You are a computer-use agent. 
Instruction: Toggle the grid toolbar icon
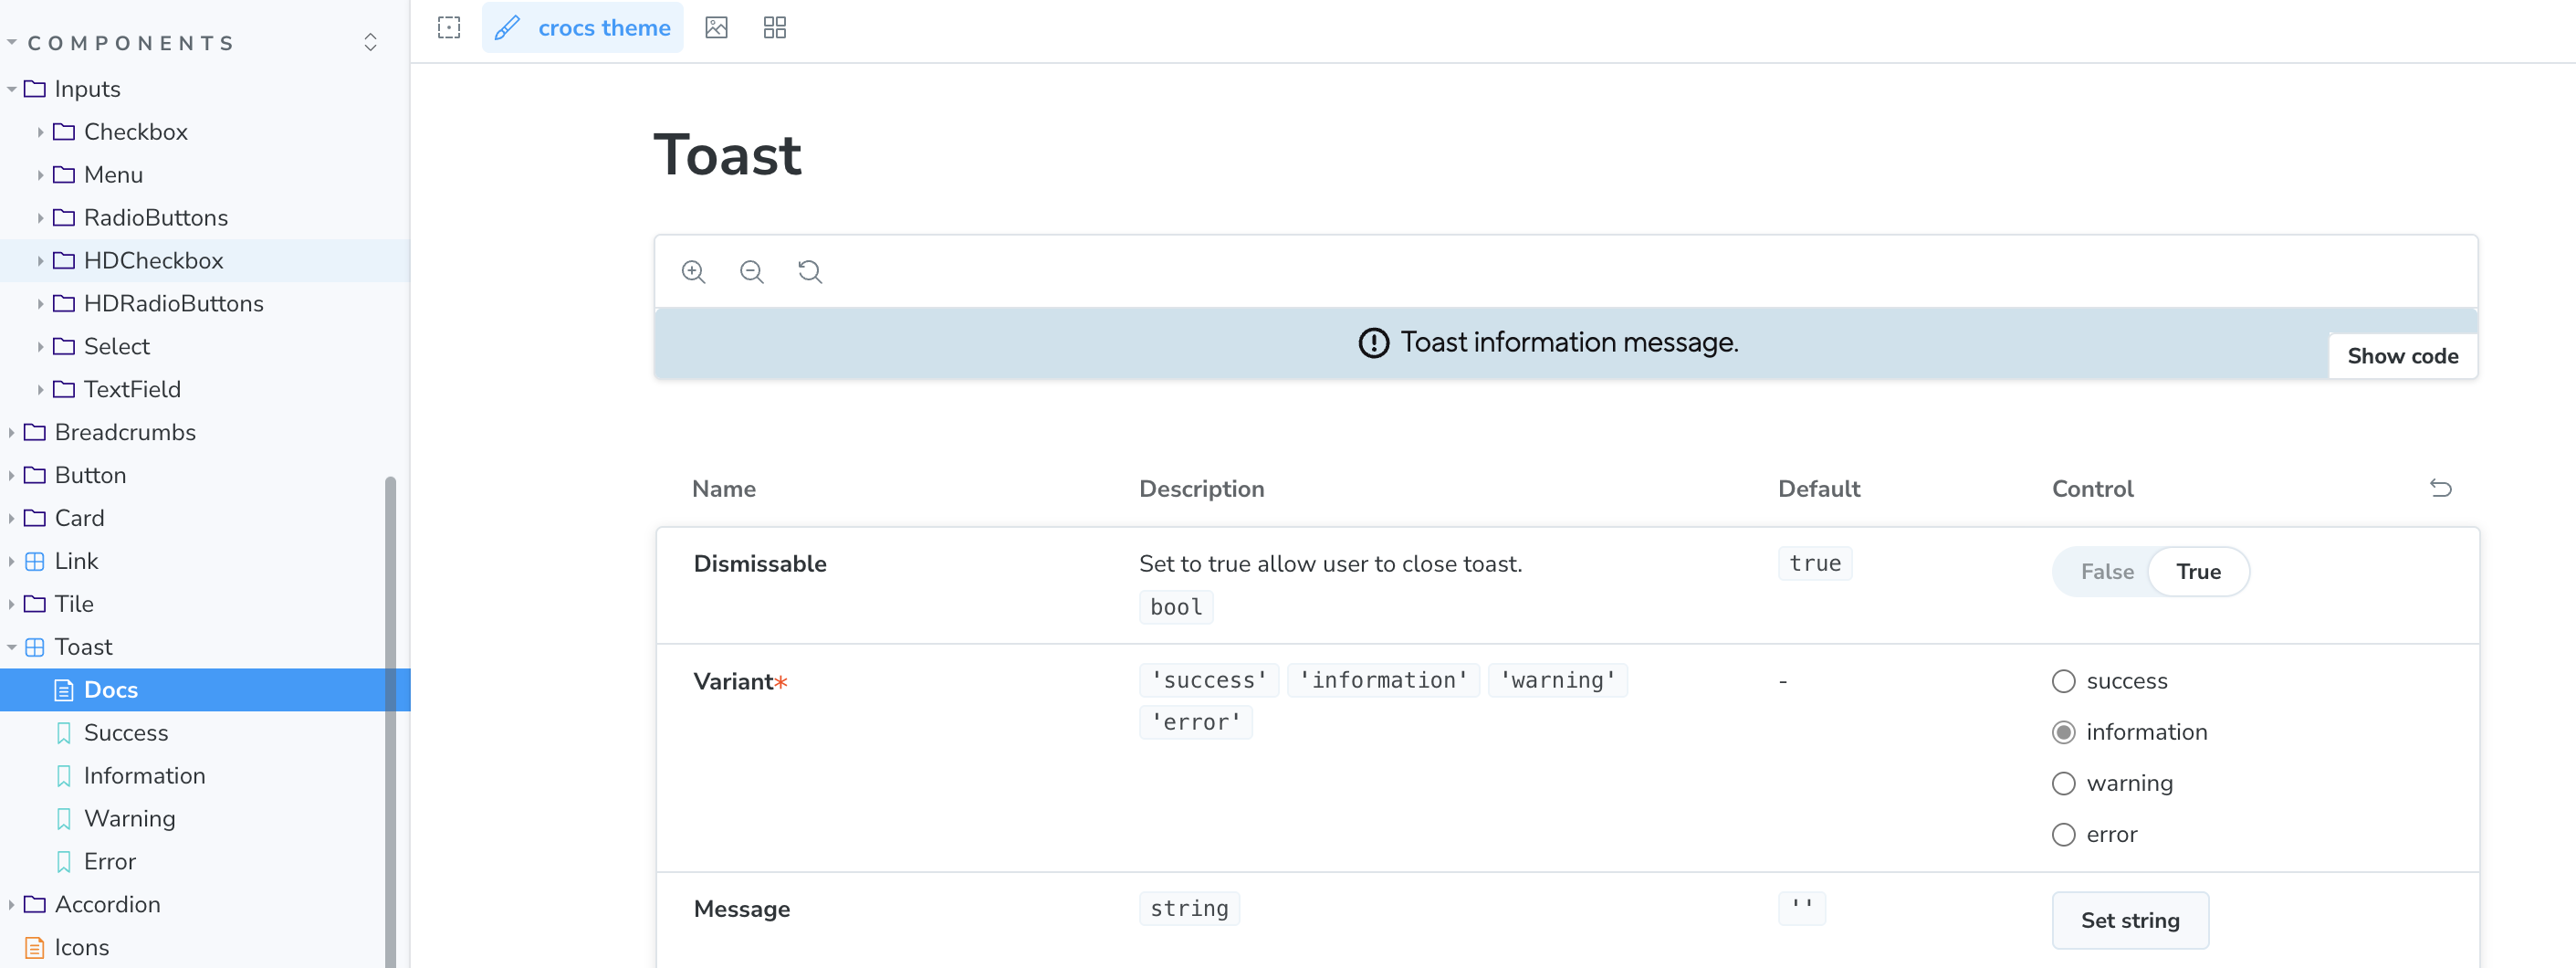(x=774, y=28)
